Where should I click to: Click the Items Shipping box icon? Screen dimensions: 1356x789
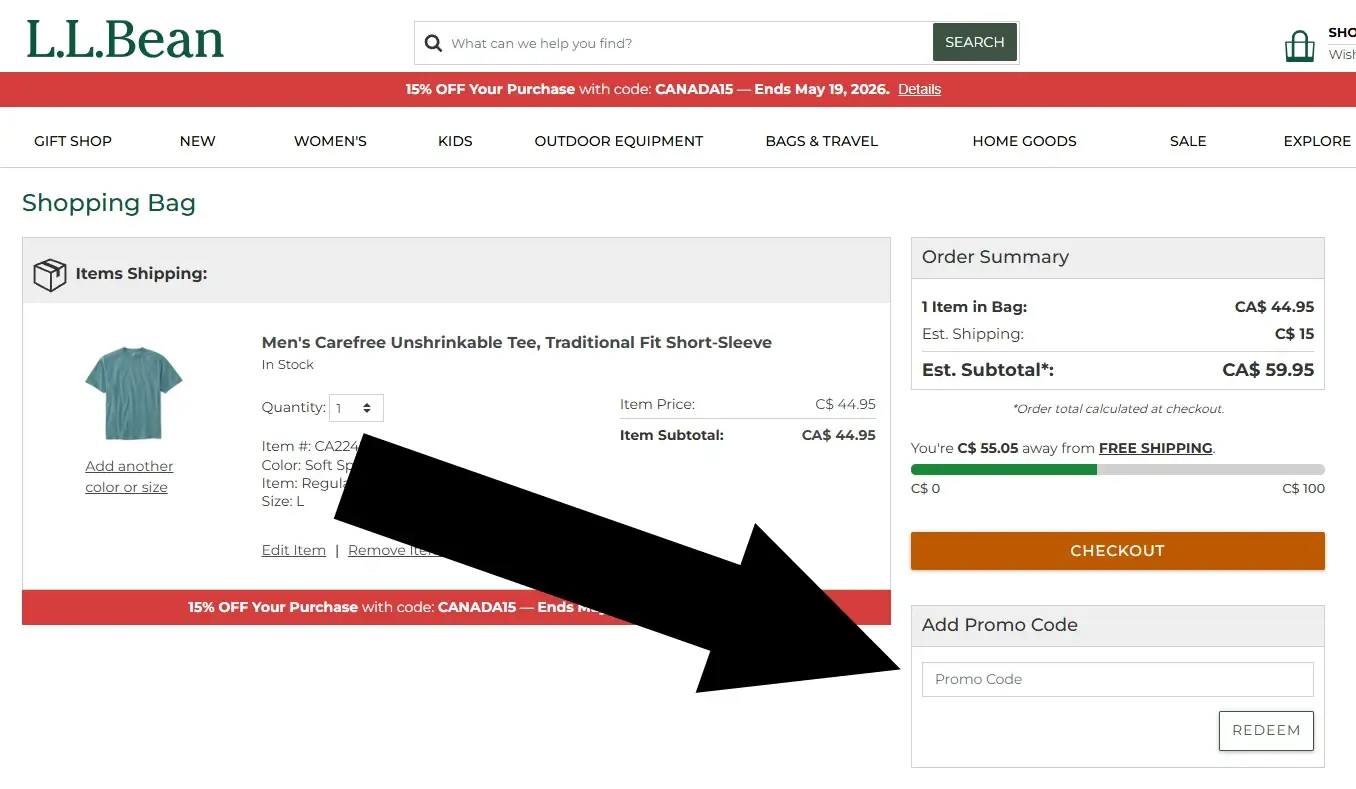[50, 274]
